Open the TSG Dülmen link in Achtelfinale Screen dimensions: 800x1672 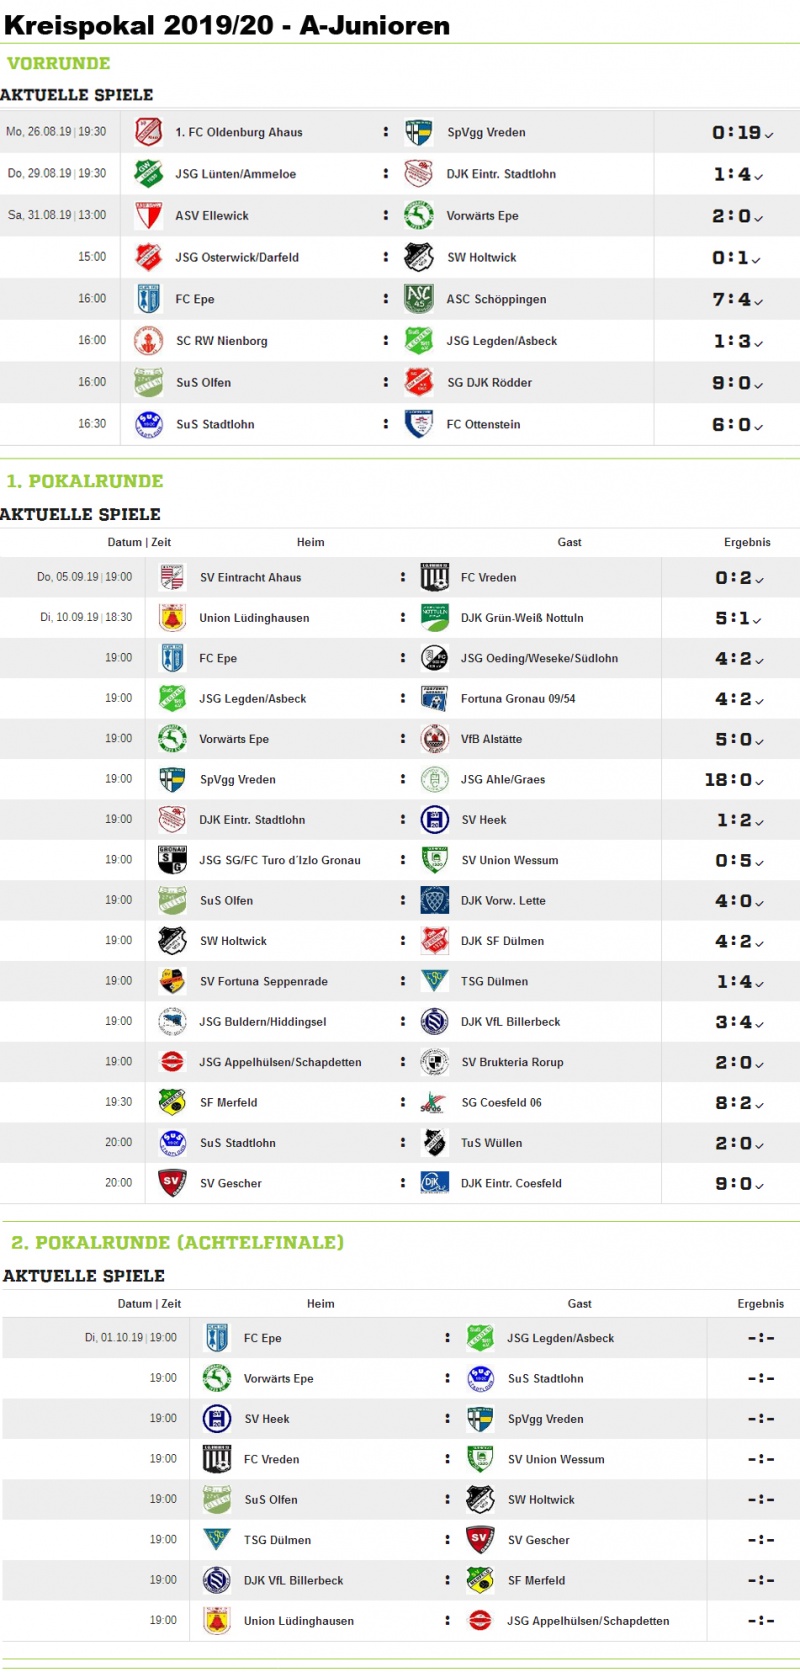click(x=277, y=1540)
